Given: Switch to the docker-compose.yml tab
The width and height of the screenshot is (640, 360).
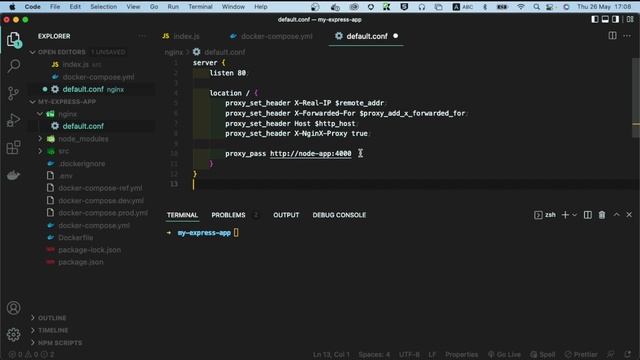Looking at the screenshot, I should (x=271, y=36).
